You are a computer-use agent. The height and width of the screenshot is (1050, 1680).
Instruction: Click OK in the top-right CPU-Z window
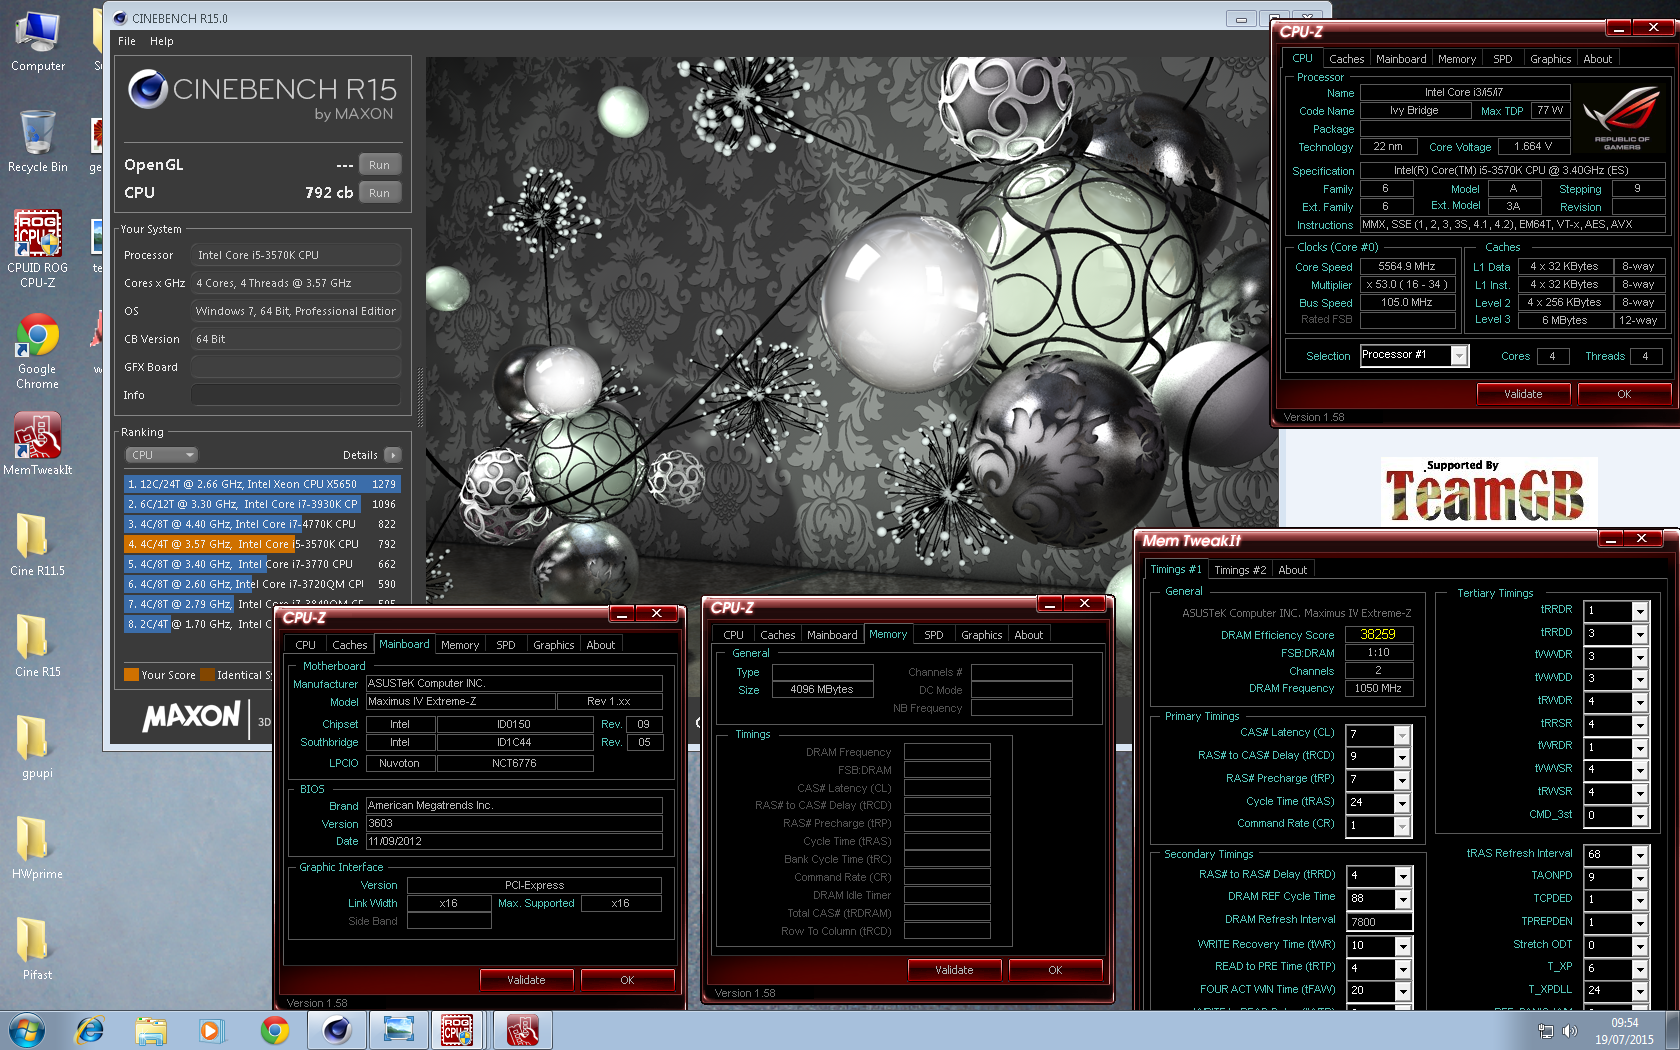point(1624,394)
